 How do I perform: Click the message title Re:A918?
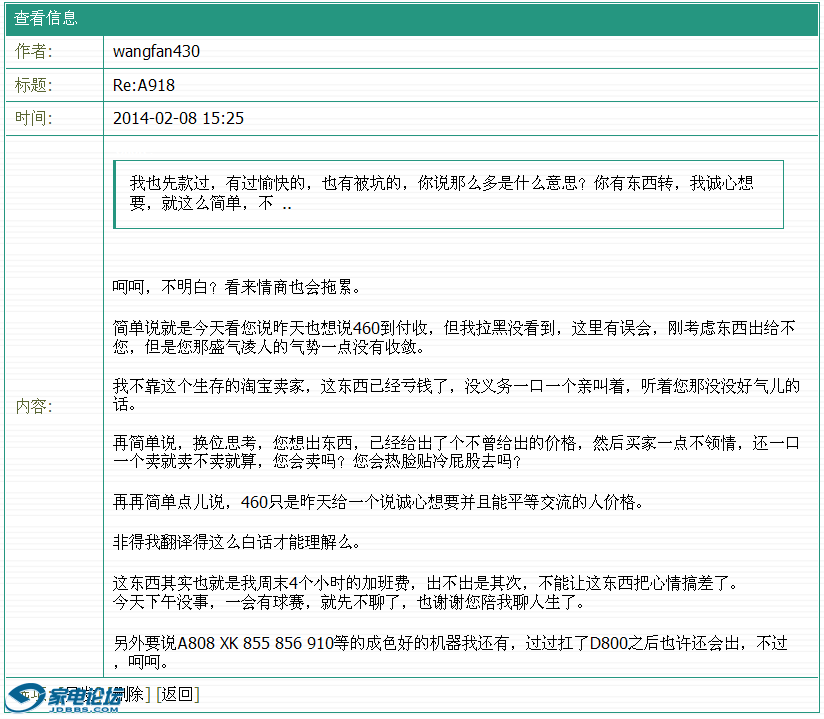tap(144, 85)
